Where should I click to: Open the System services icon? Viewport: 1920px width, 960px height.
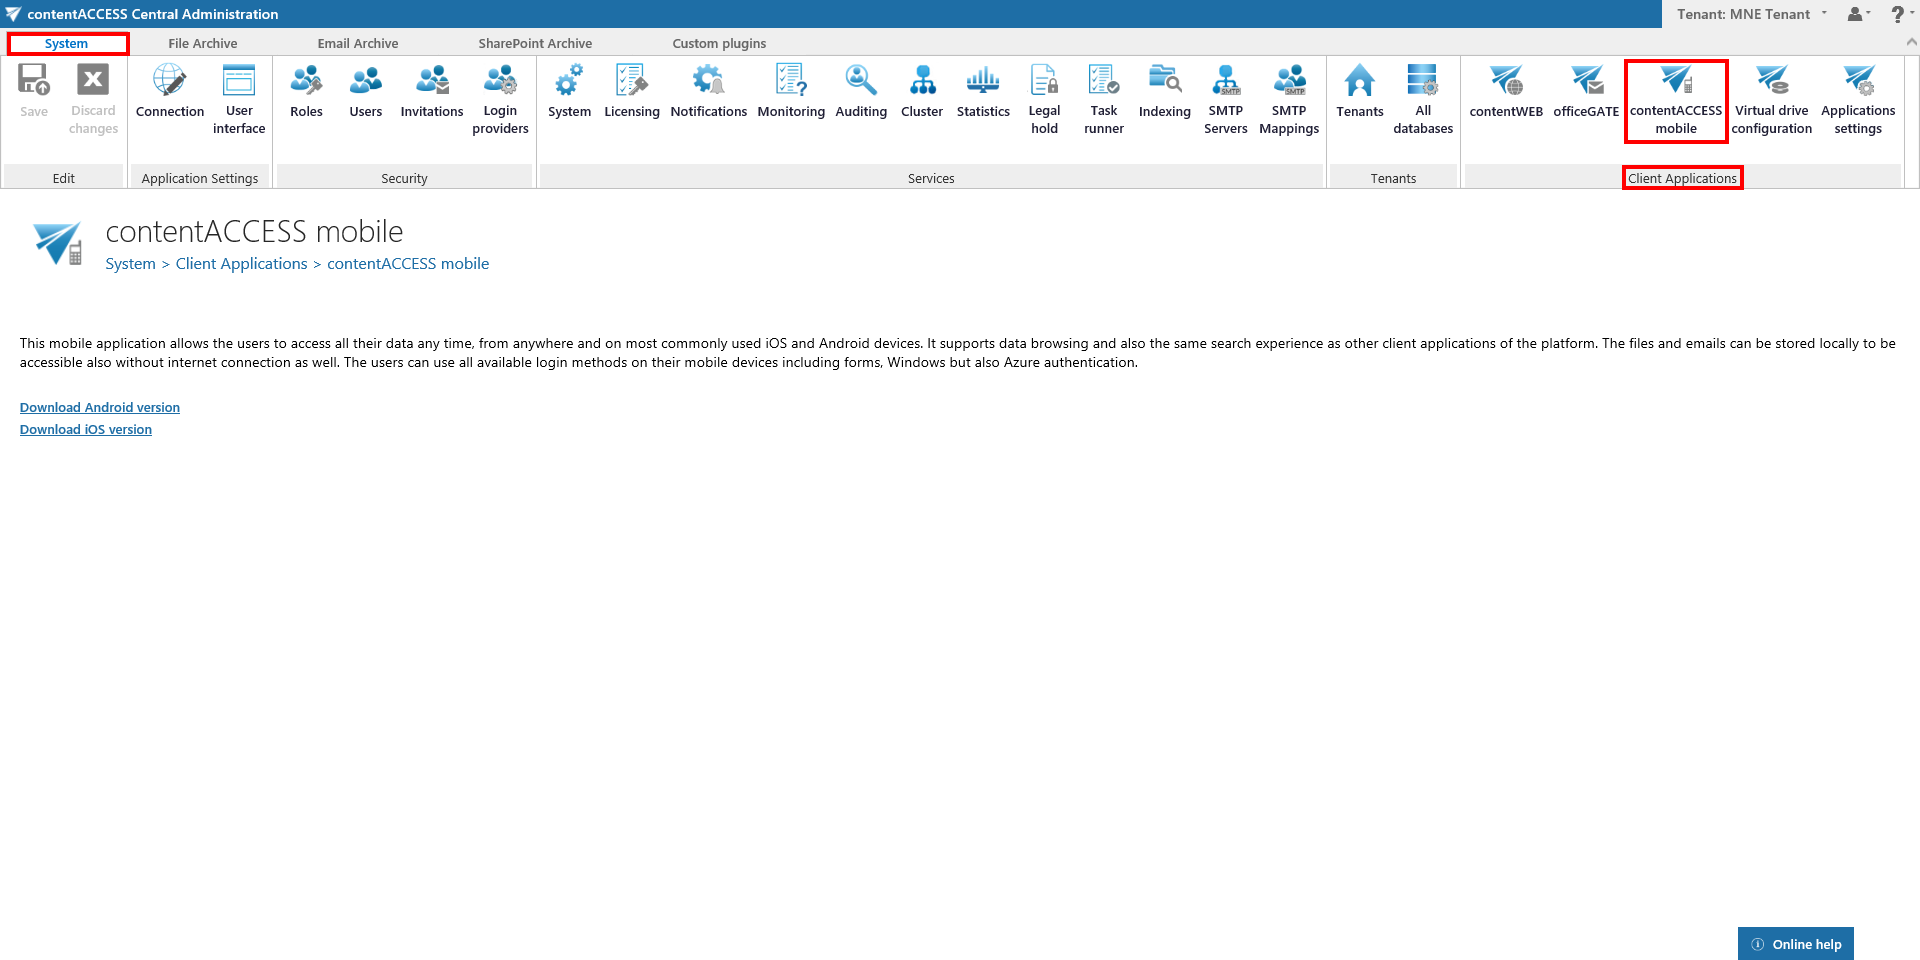pyautogui.click(x=569, y=92)
